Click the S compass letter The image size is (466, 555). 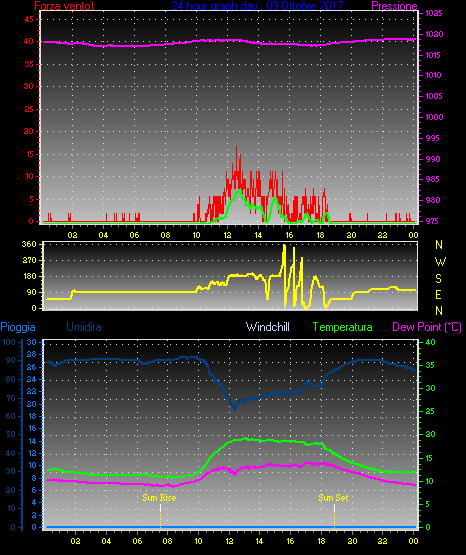[x=438, y=279]
